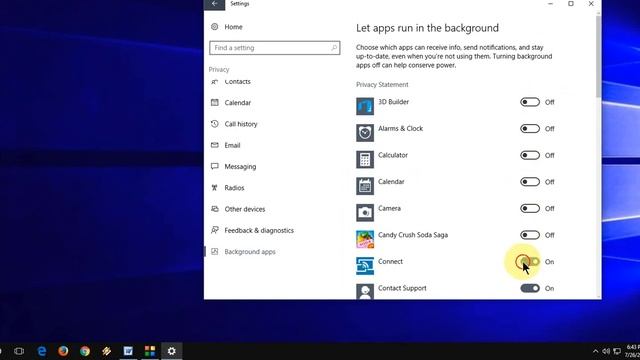Open Radios privacy settings
The width and height of the screenshot is (640, 360).
point(234,188)
